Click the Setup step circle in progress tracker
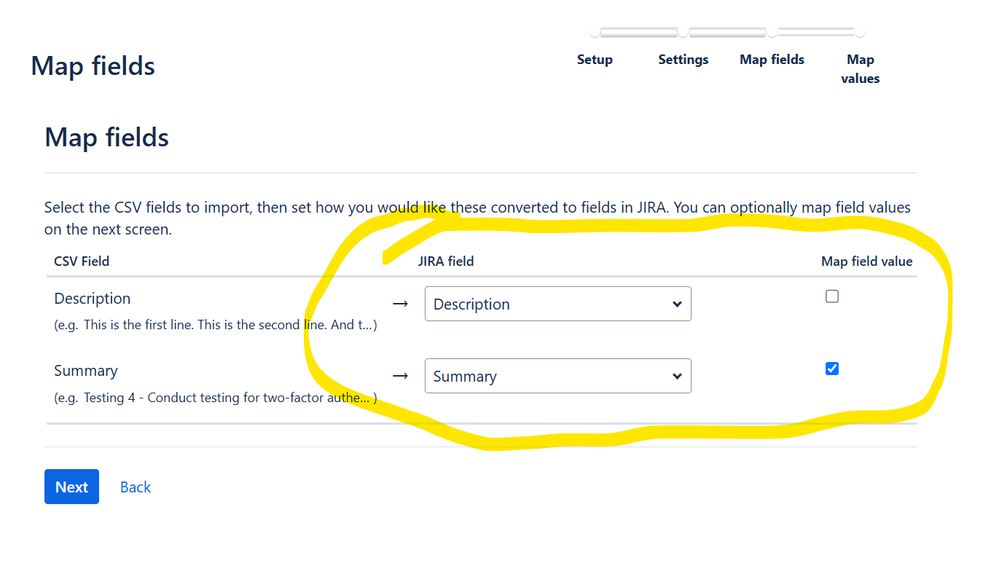 tap(594, 32)
